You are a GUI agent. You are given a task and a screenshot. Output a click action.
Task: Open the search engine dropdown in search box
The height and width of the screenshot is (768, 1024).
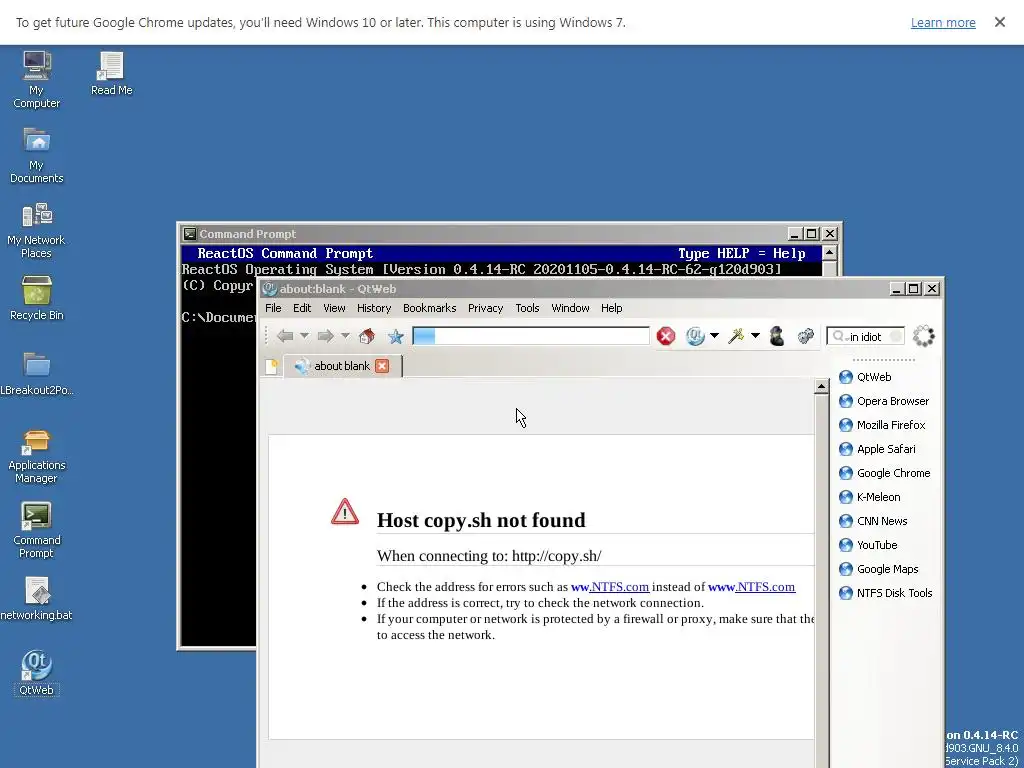point(840,337)
